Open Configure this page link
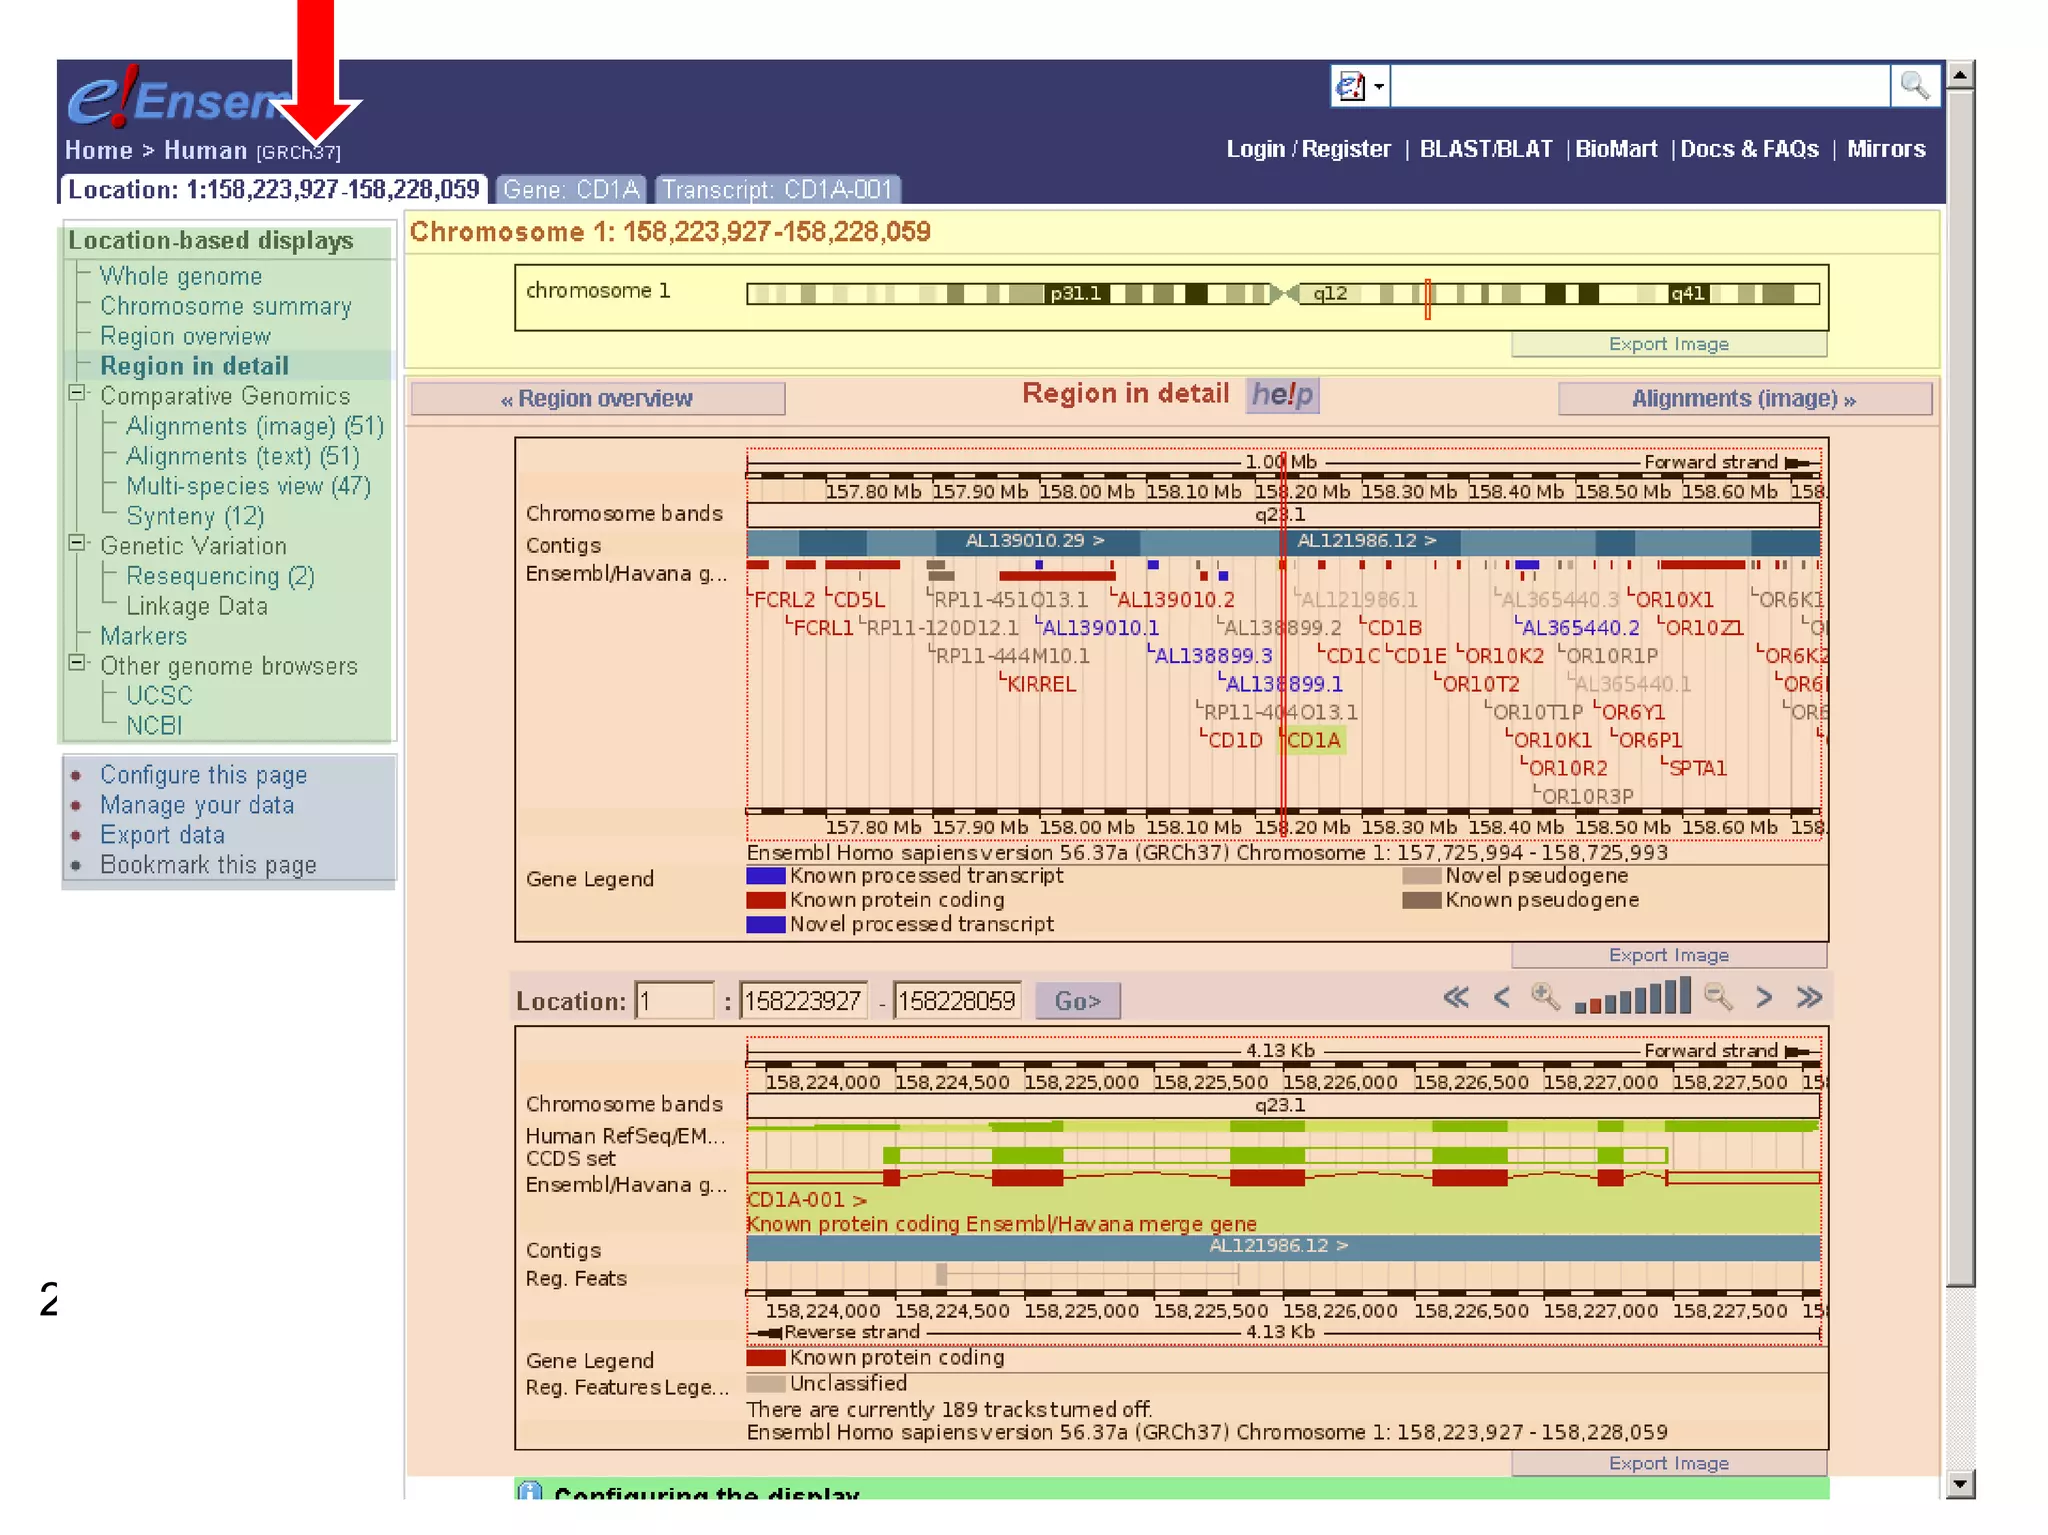 click(x=203, y=775)
